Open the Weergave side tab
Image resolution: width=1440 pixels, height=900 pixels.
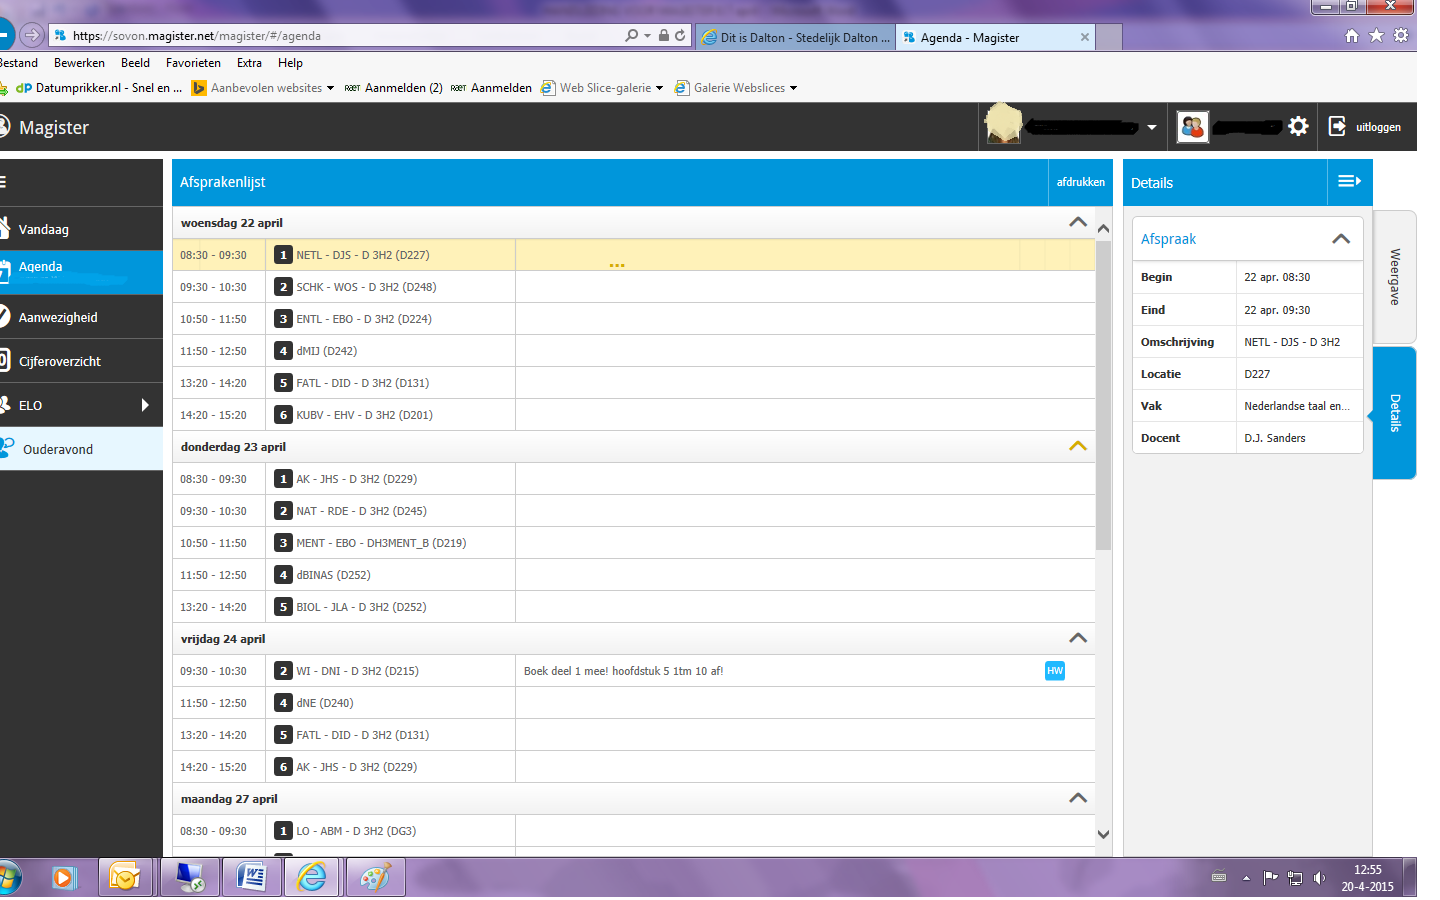1394,277
